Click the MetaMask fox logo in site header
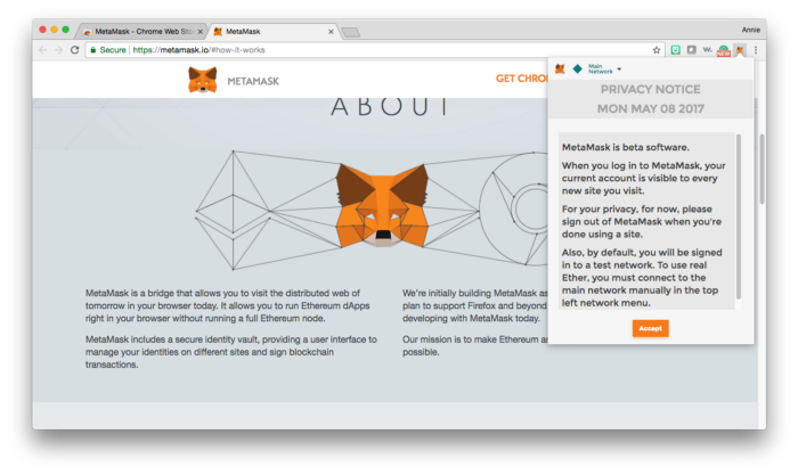The image size is (798, 476). [x=203, y=80]
